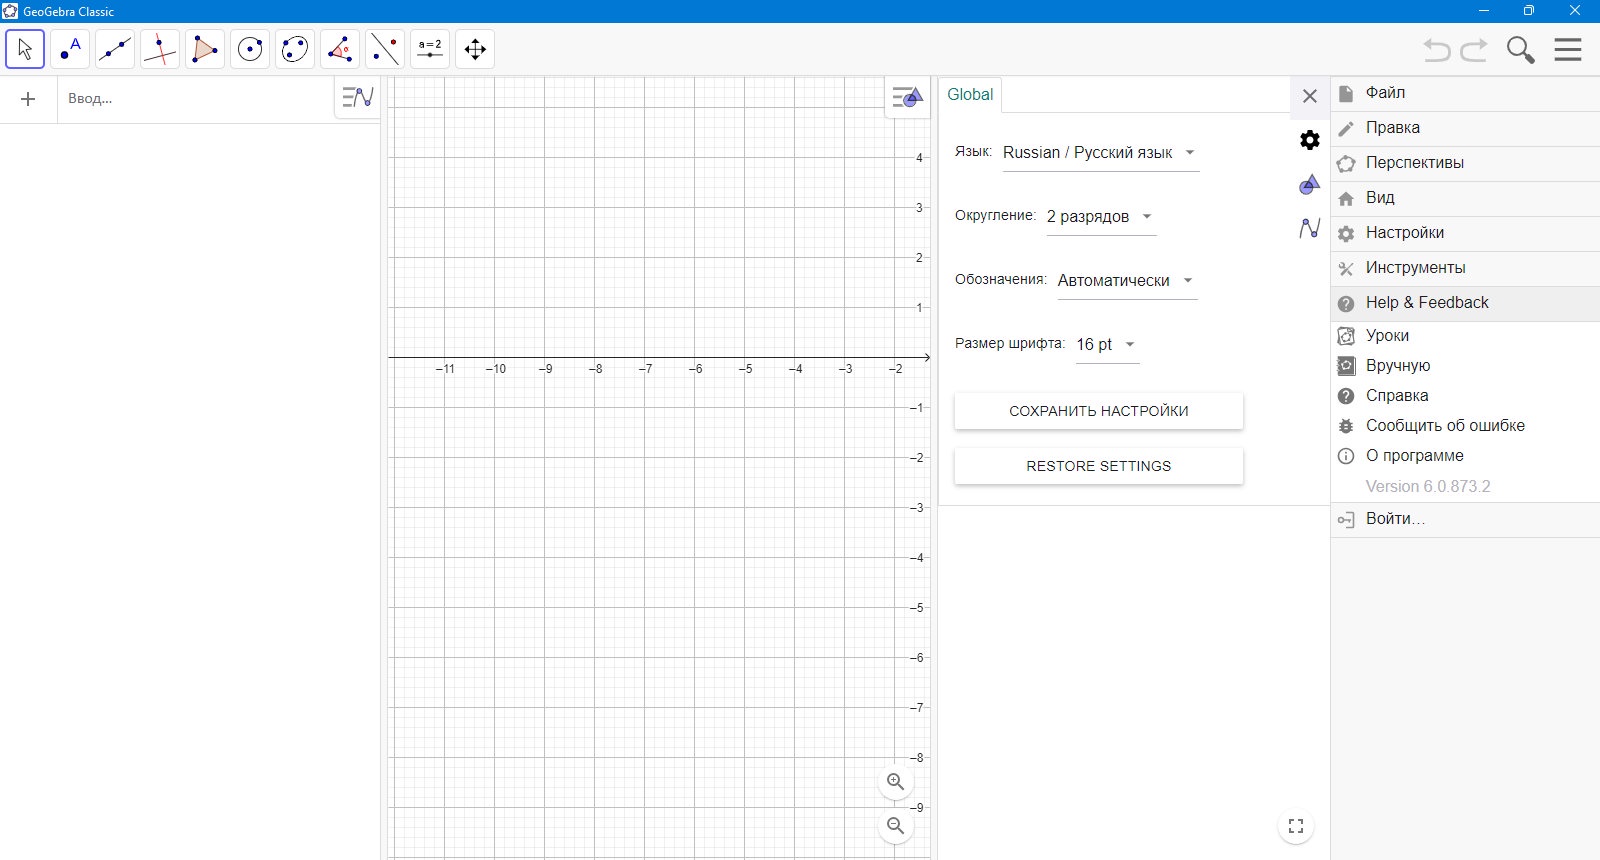Open the Размер шрифта font size dropdown
1600x860 pixels.
tap(1107, 345)
